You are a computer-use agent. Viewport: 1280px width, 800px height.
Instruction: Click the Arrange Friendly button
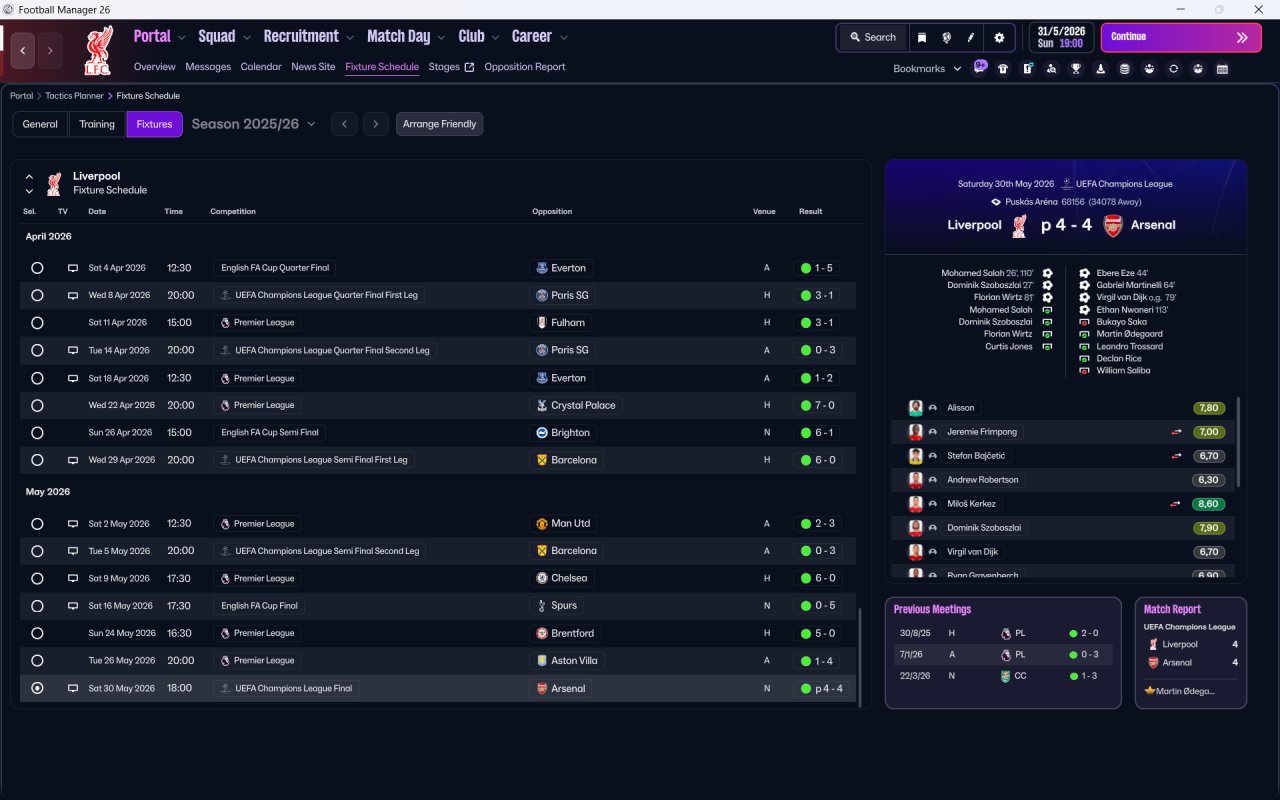click(440, 124)
